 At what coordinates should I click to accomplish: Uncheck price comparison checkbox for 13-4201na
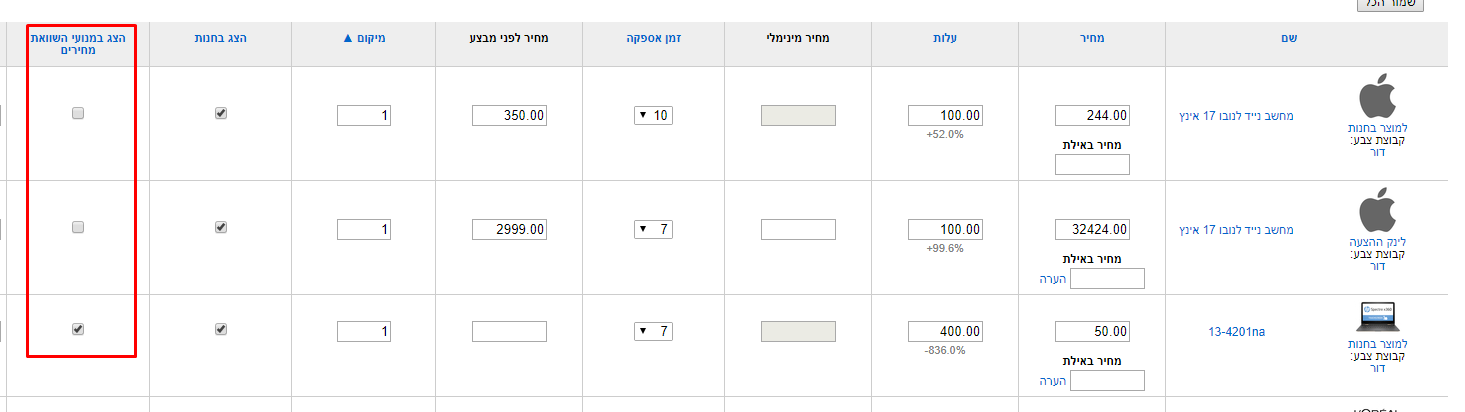coord(78,329)
